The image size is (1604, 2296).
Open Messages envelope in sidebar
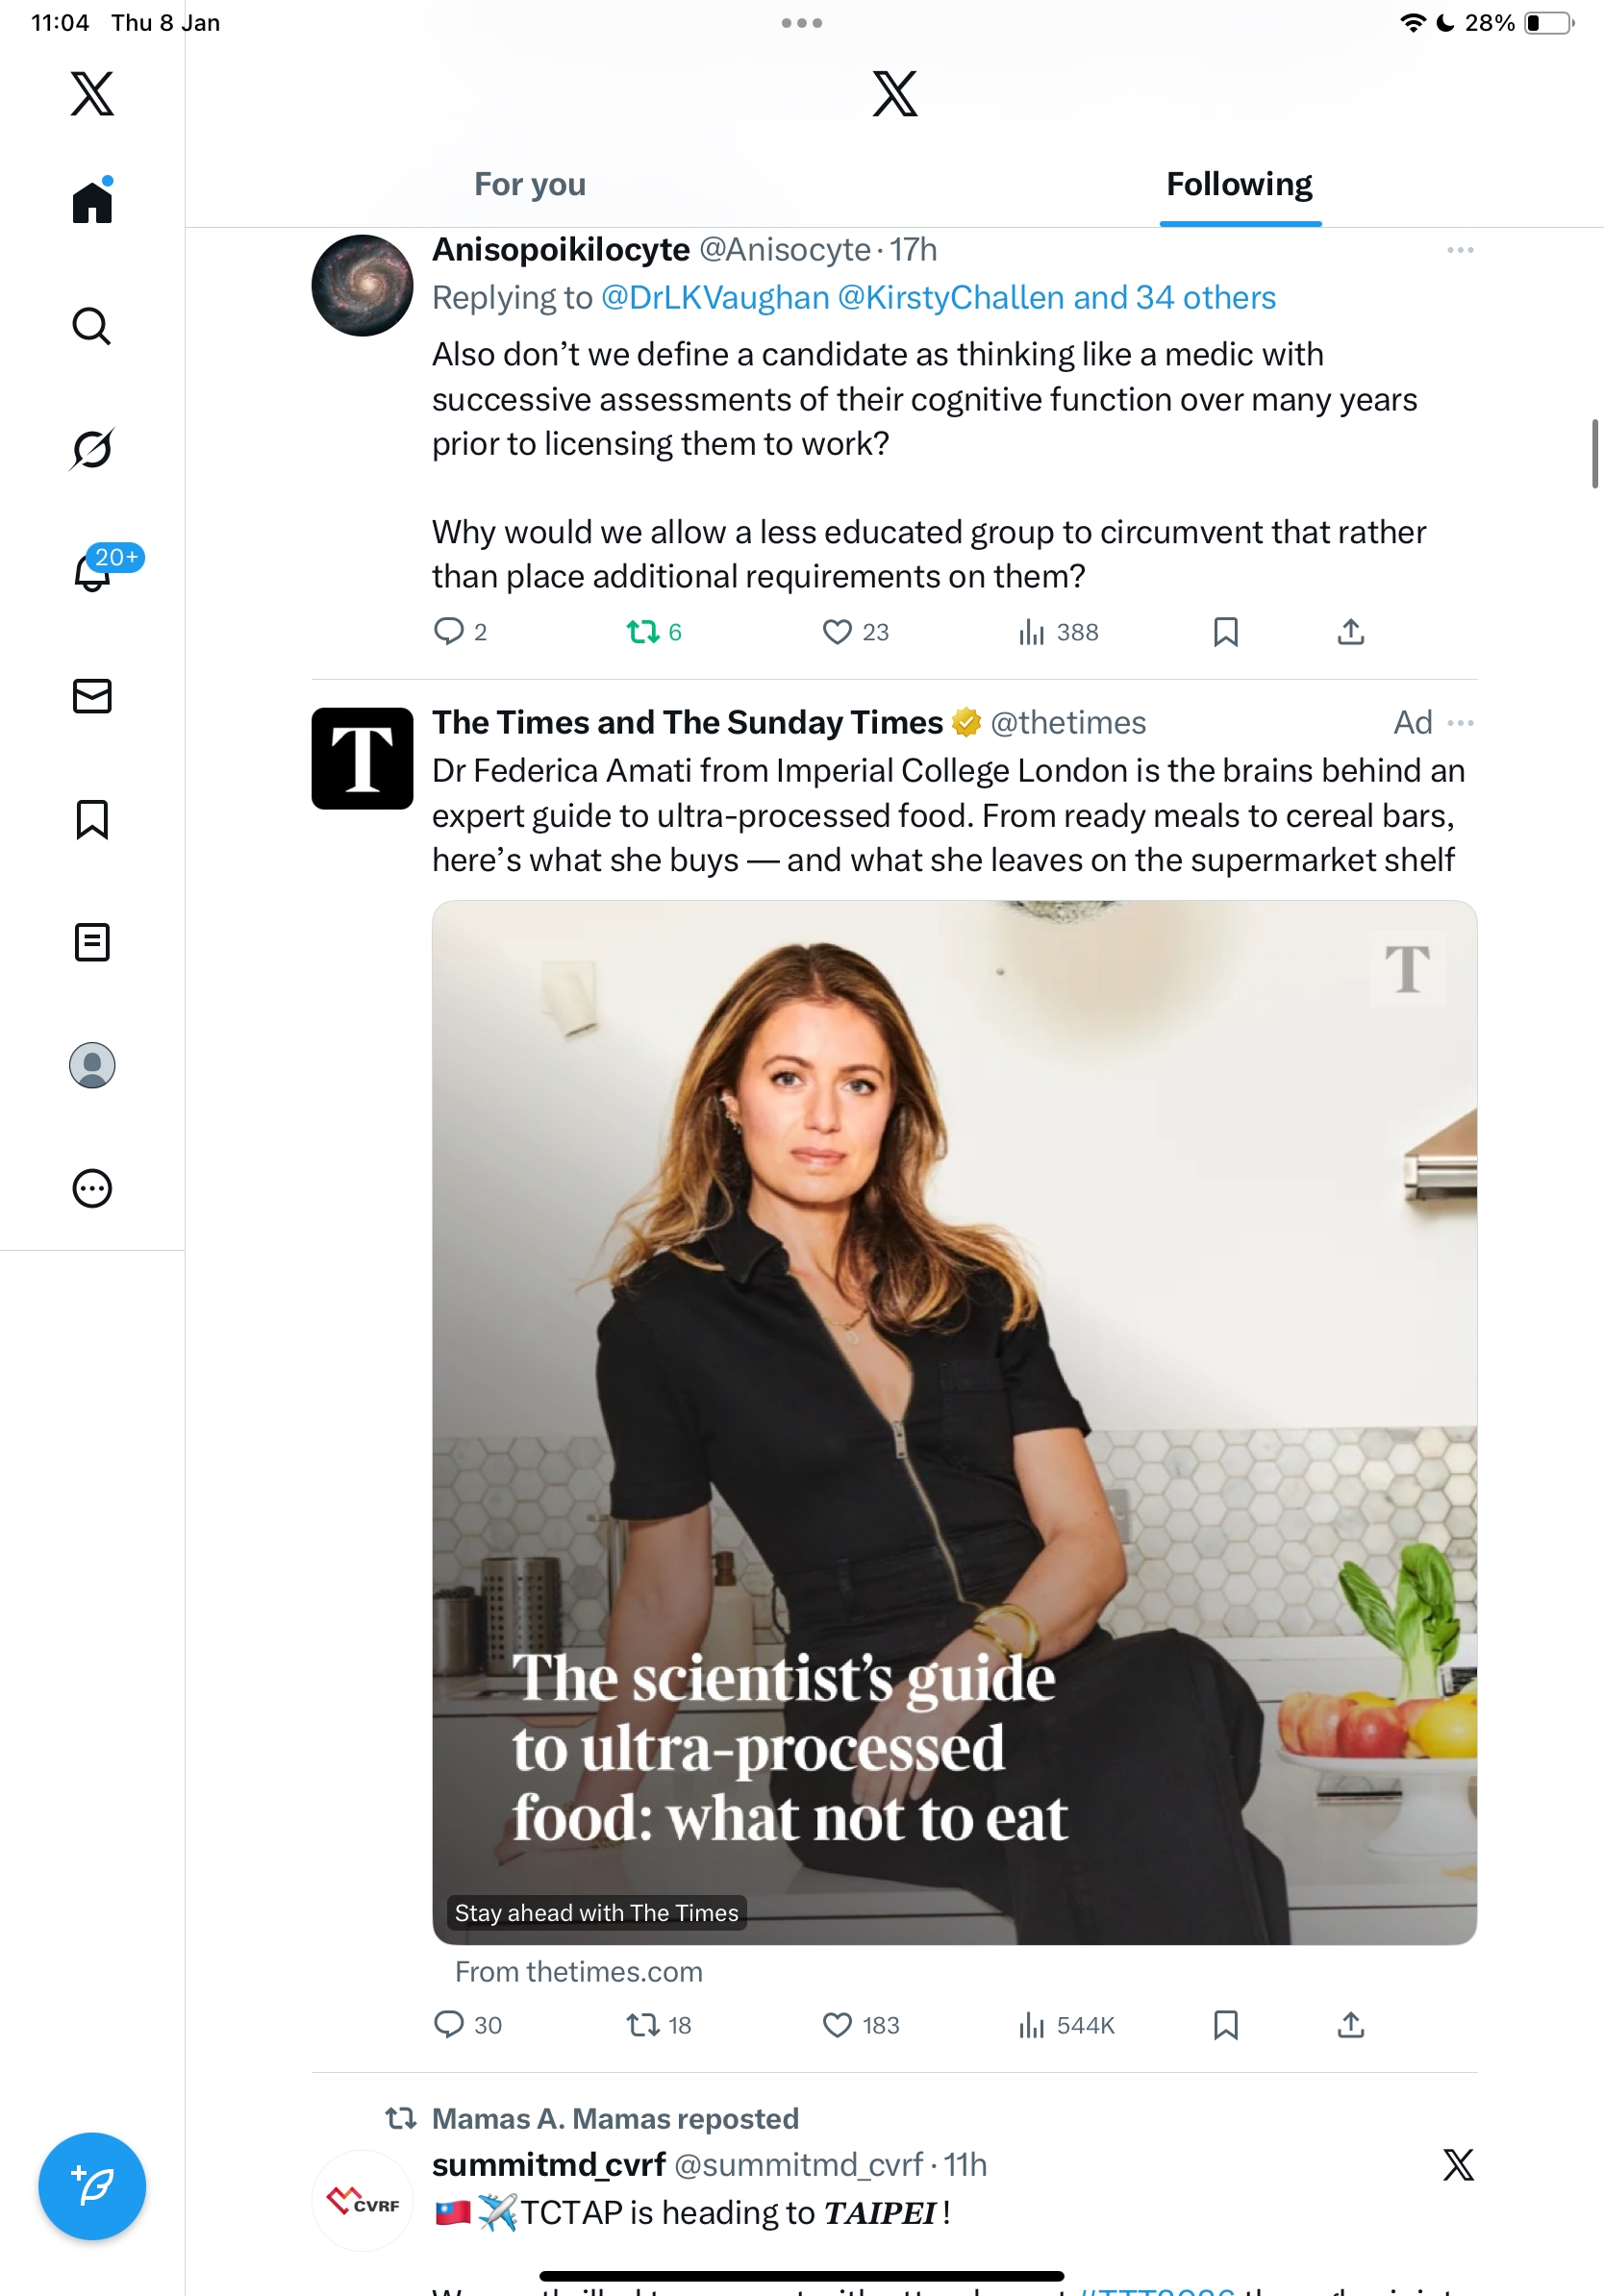pyautogui.click(x=92, y=696)
